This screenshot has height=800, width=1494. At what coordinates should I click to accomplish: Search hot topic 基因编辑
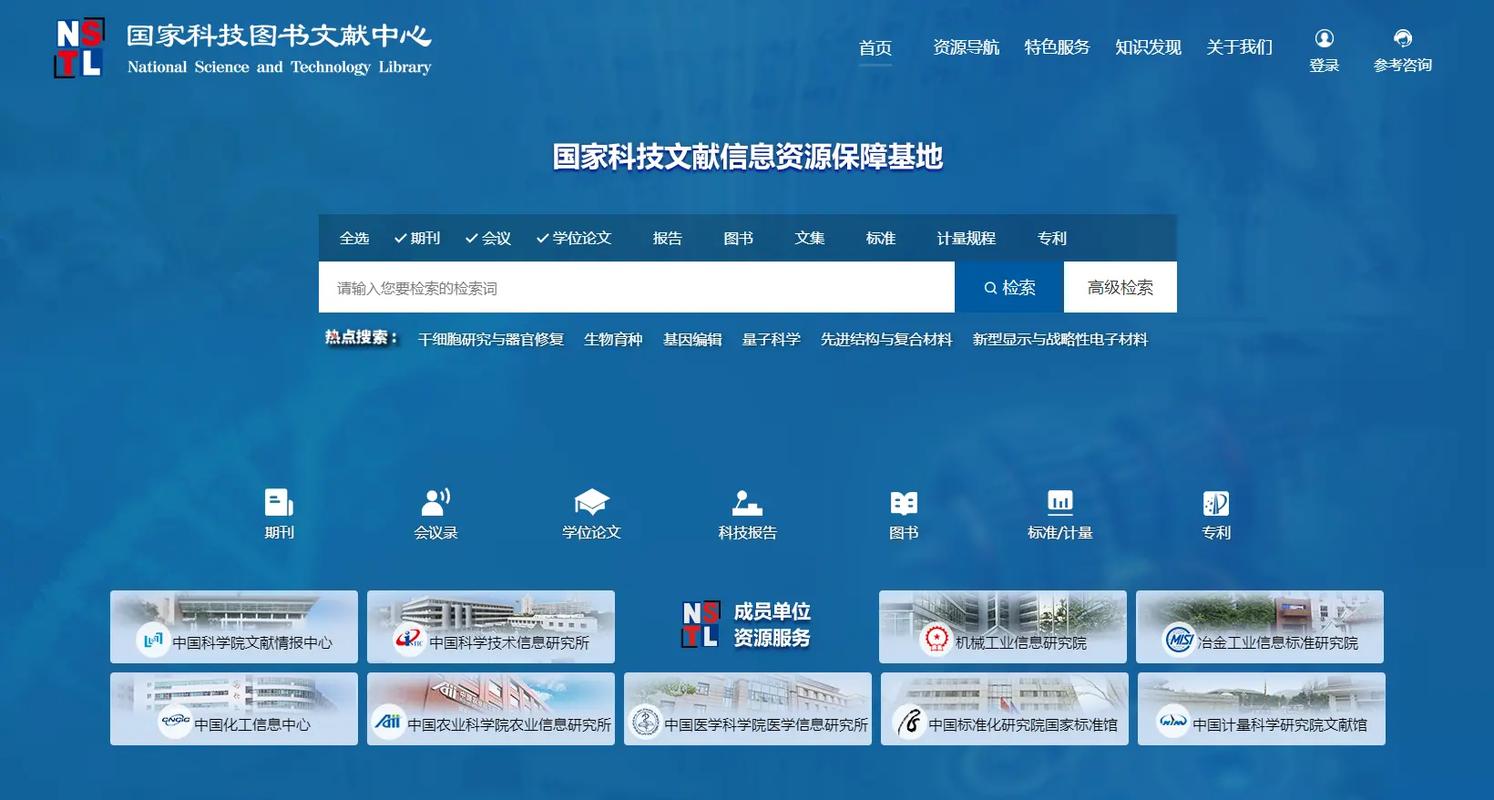click(x=692, y=339)
